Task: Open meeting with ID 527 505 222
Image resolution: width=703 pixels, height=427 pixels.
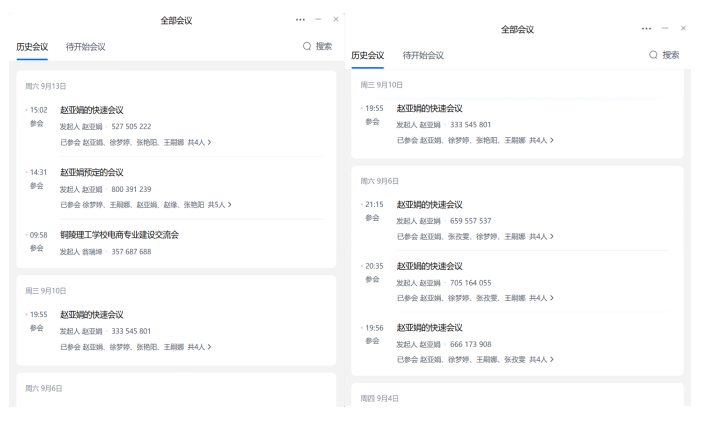Action: pyautogui.click(x=131, y=126)
